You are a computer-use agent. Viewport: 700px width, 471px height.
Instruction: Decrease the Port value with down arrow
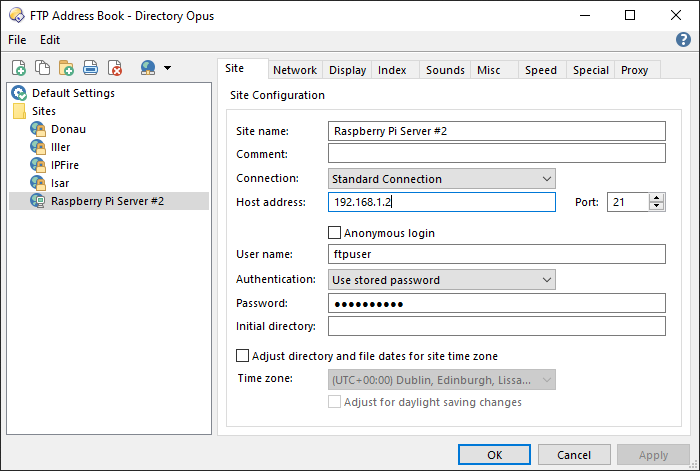pos(656,206)
